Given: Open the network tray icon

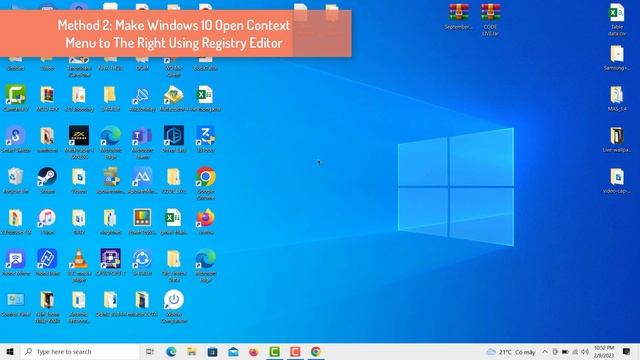Looking at the screenshot, I should click(x=575, y=352).
